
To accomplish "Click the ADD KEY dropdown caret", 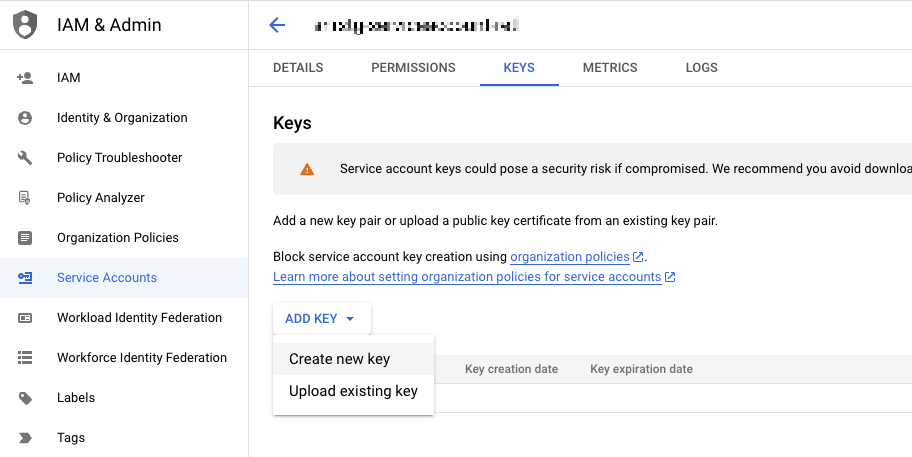I will (x=350, y=319).
